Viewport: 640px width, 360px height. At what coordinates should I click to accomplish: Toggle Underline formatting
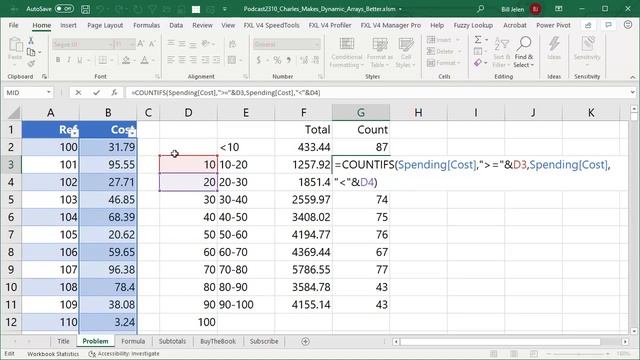point(80,60)
